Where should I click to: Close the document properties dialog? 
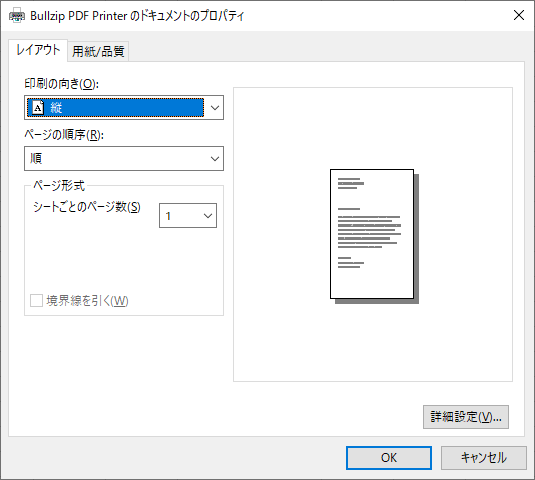click(519, 15)
